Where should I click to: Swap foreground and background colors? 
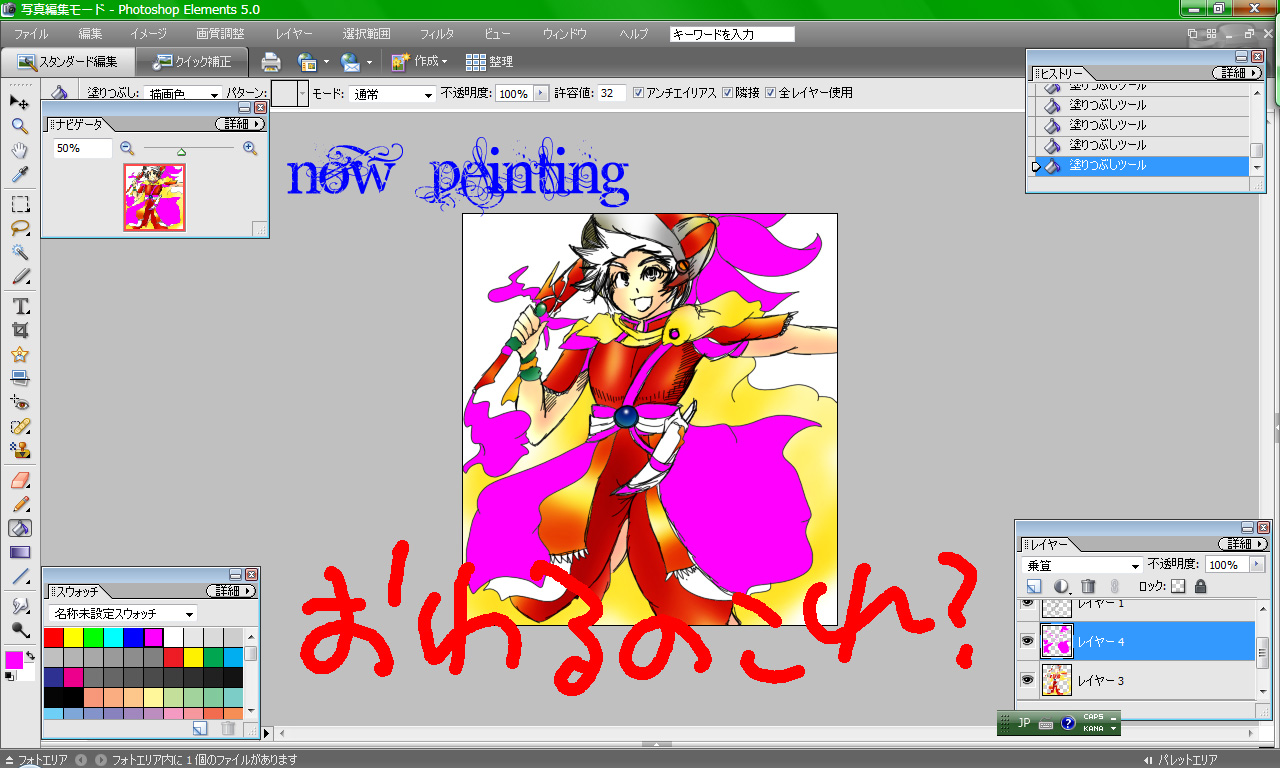pos(30,655)
